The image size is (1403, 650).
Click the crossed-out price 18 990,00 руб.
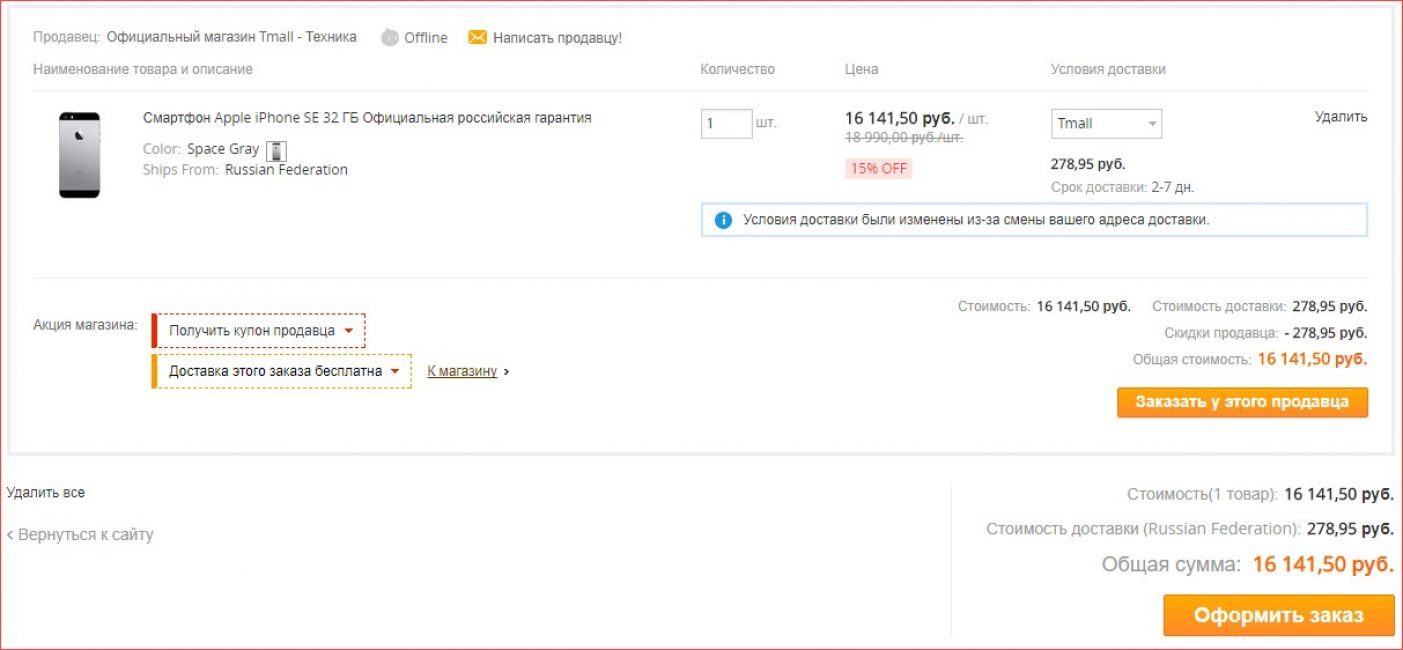point(904,138)
